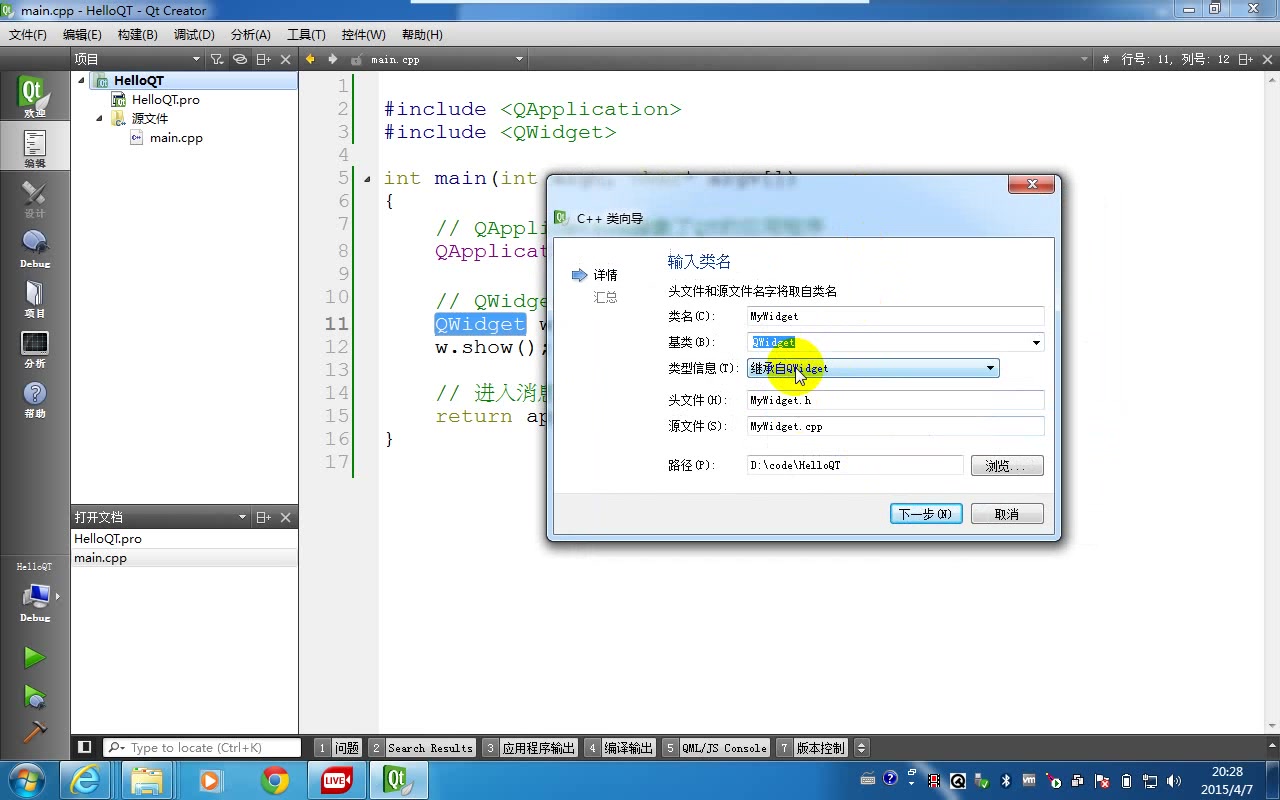Click the Bluetooth tray icon

tap(1006, 781)
